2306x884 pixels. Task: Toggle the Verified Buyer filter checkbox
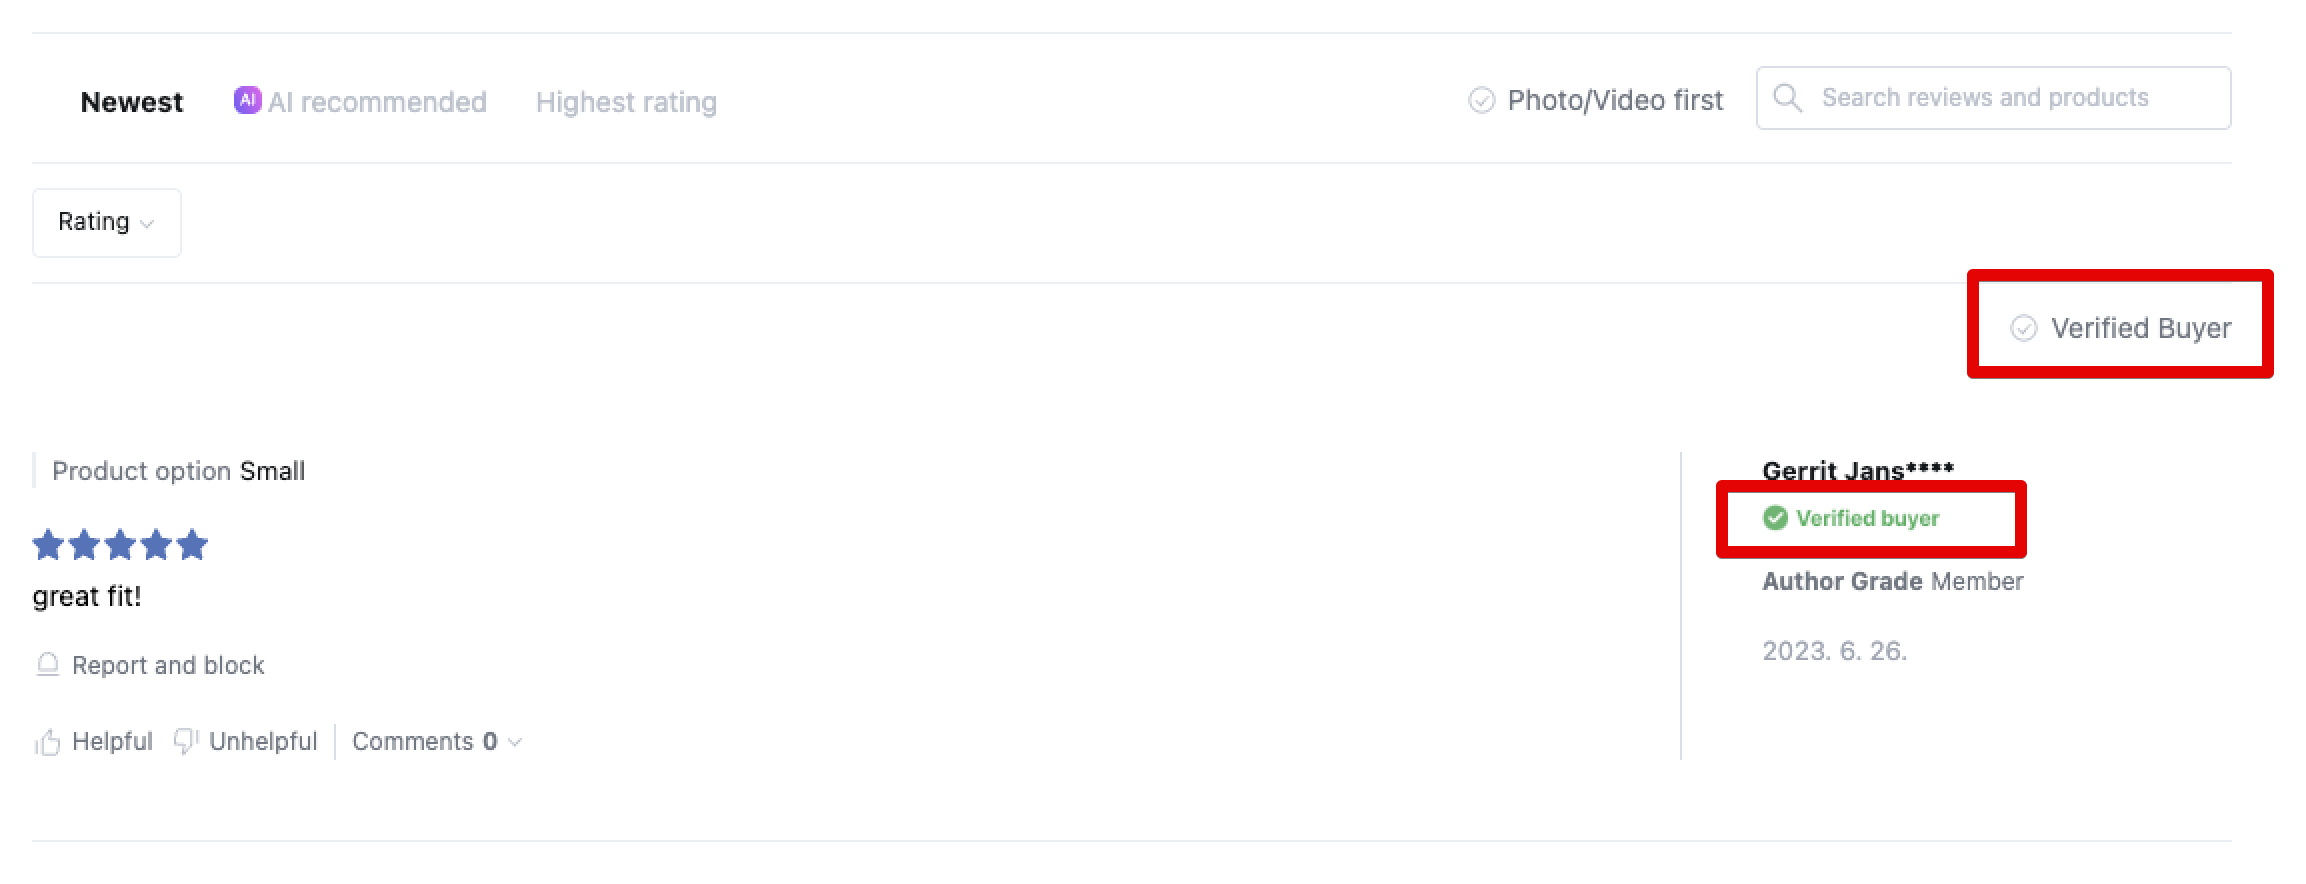click(x=2023, y=328)
